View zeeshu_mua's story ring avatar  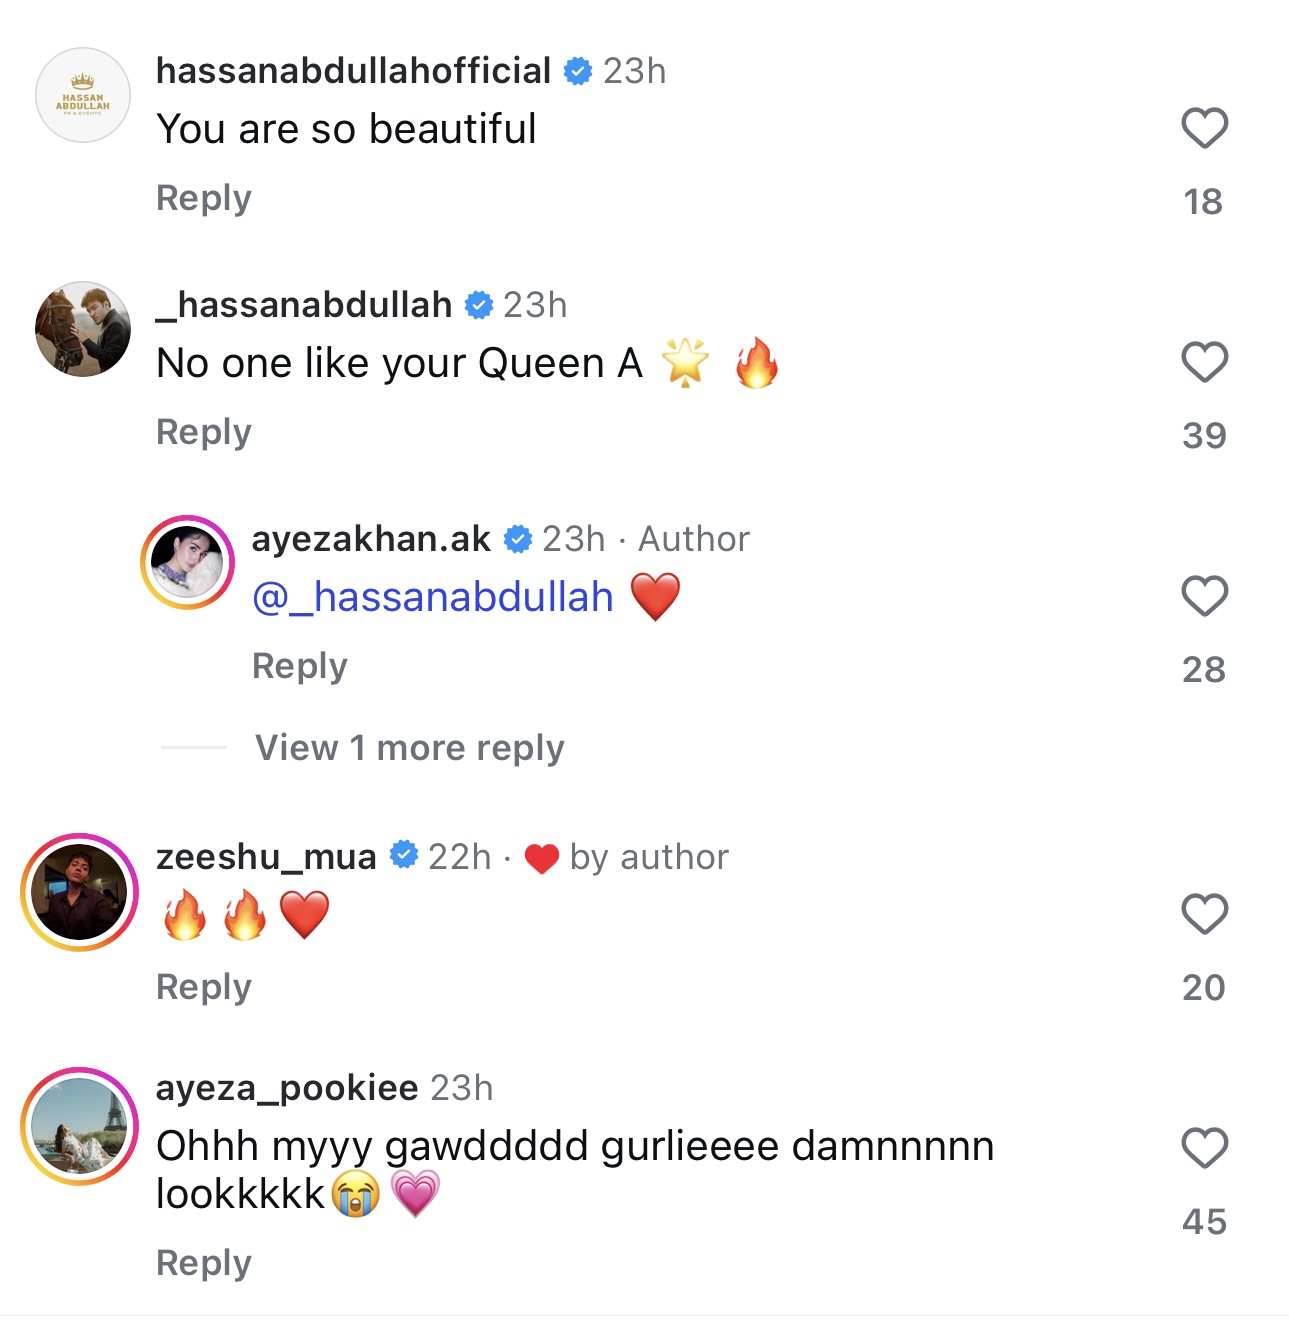pos(80,892)
